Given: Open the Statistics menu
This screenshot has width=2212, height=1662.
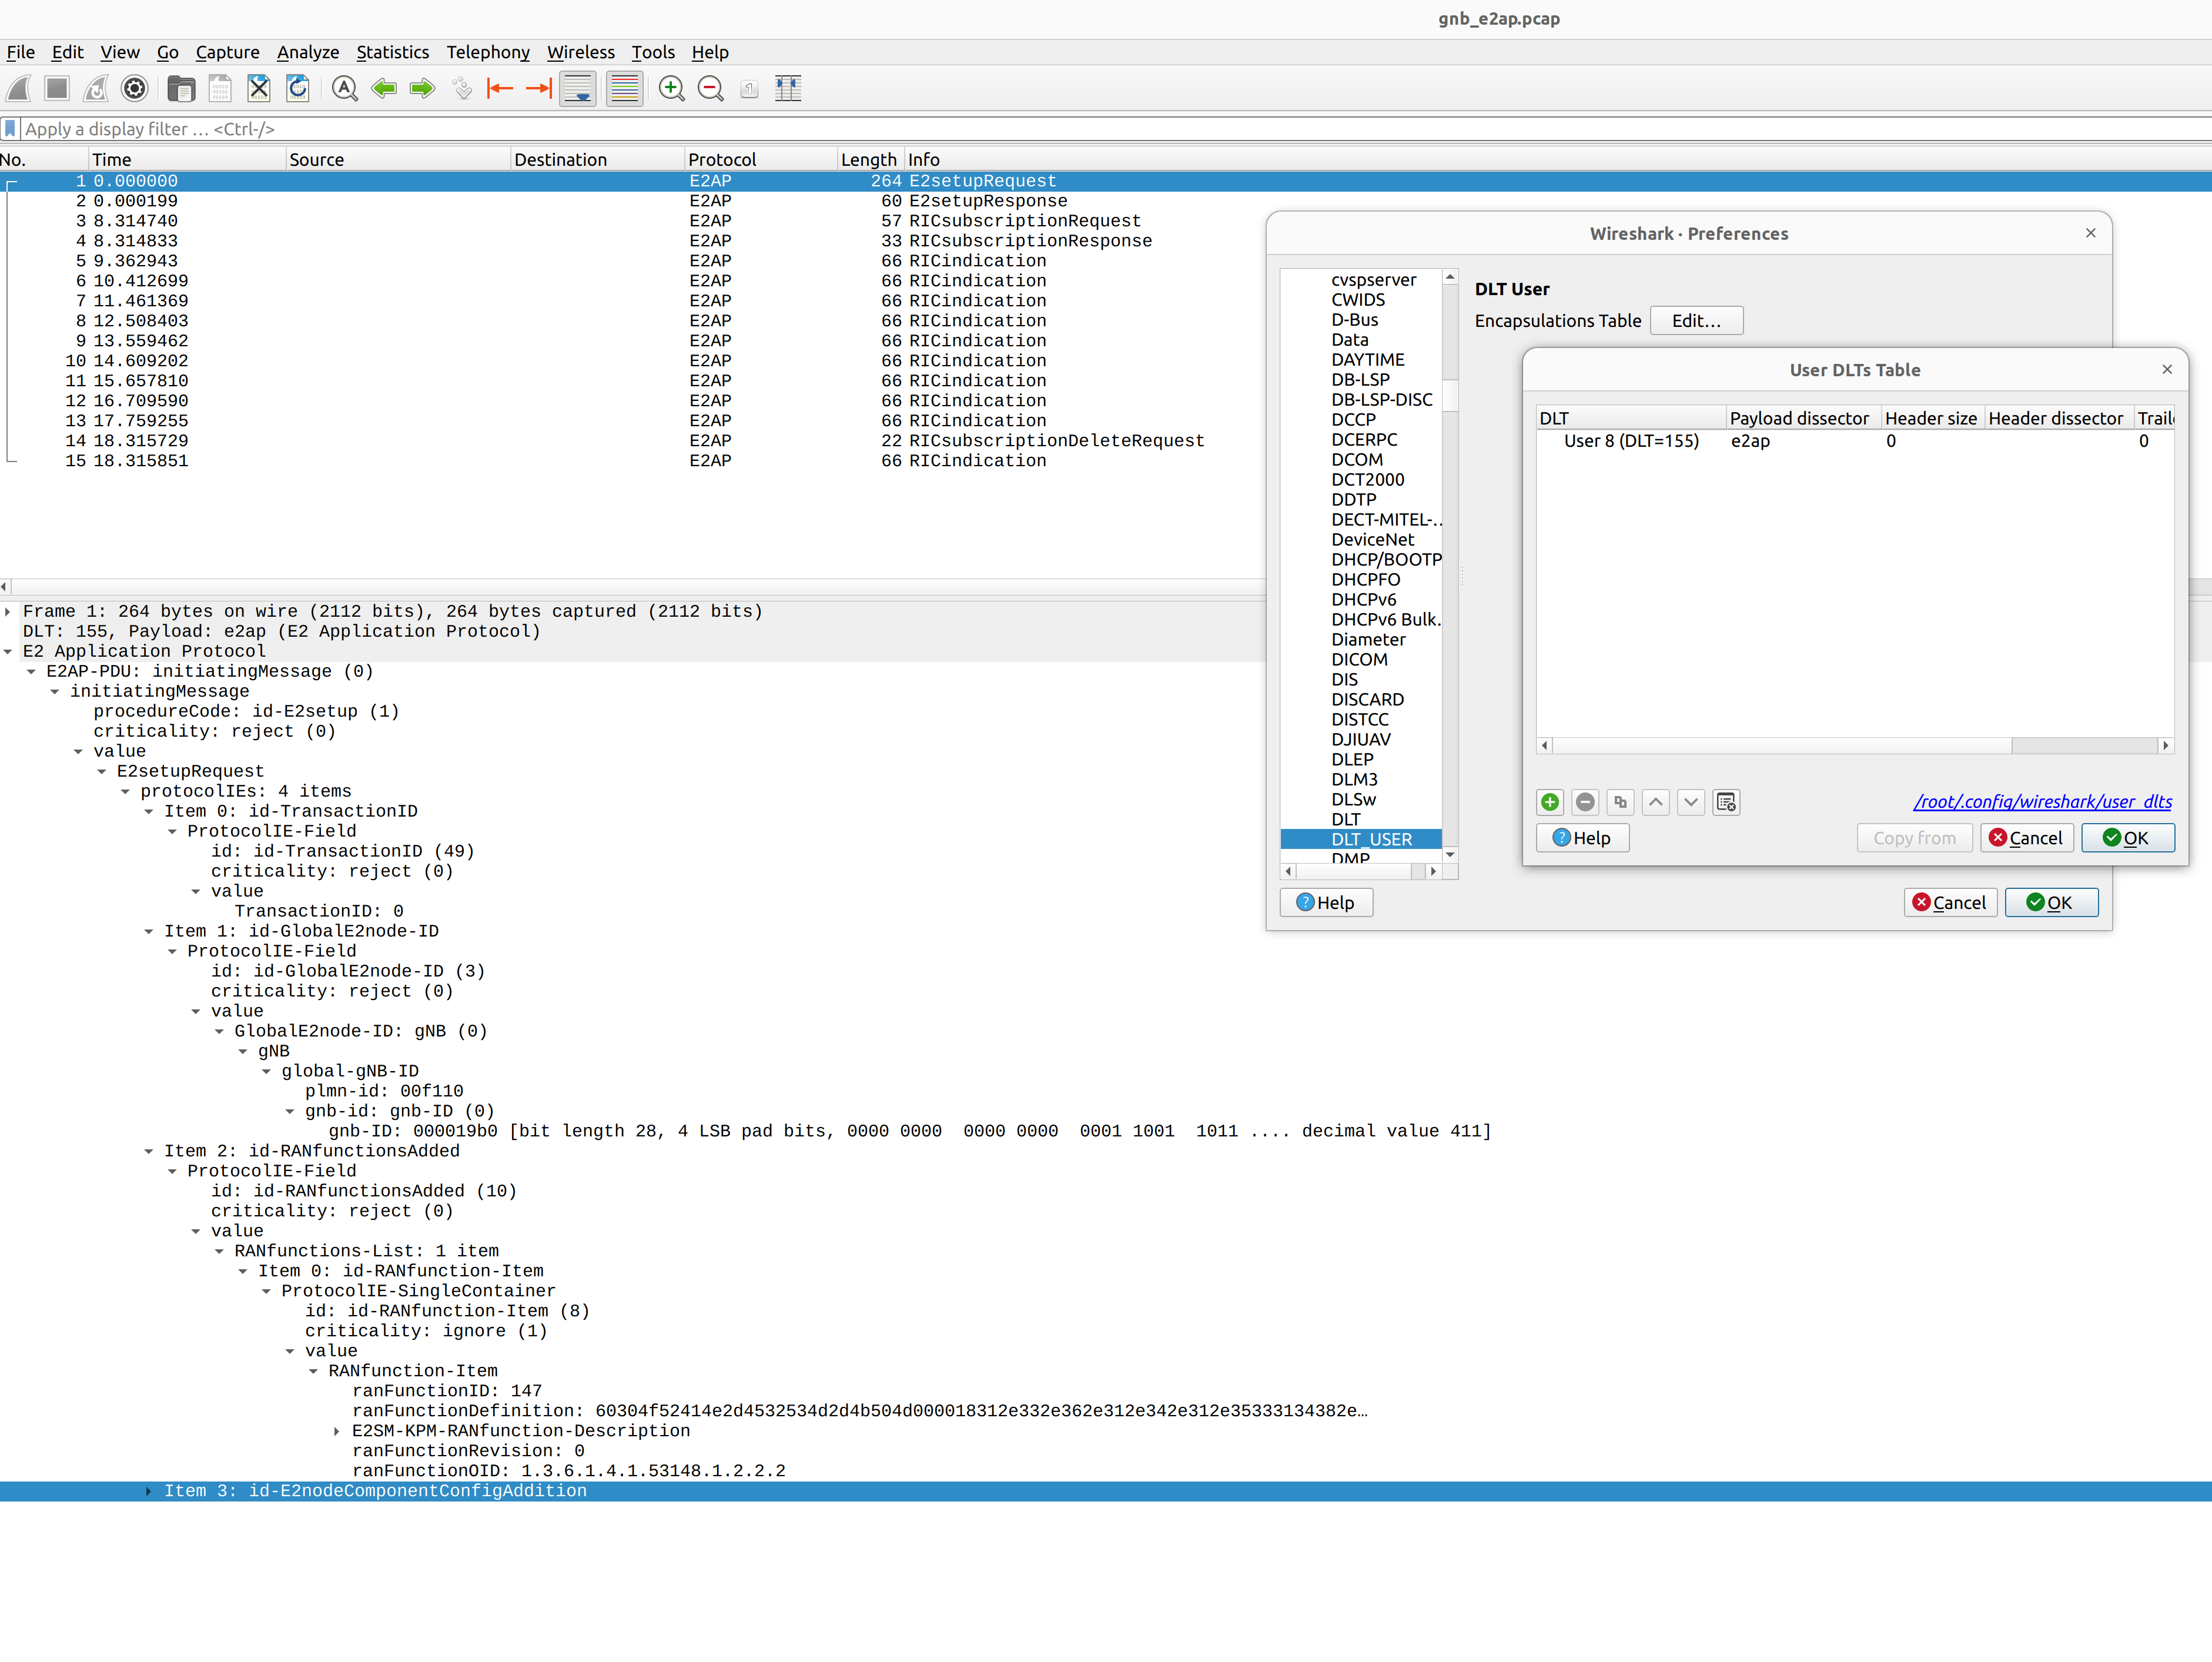Looking at the screenshot, I should (392, 52).
